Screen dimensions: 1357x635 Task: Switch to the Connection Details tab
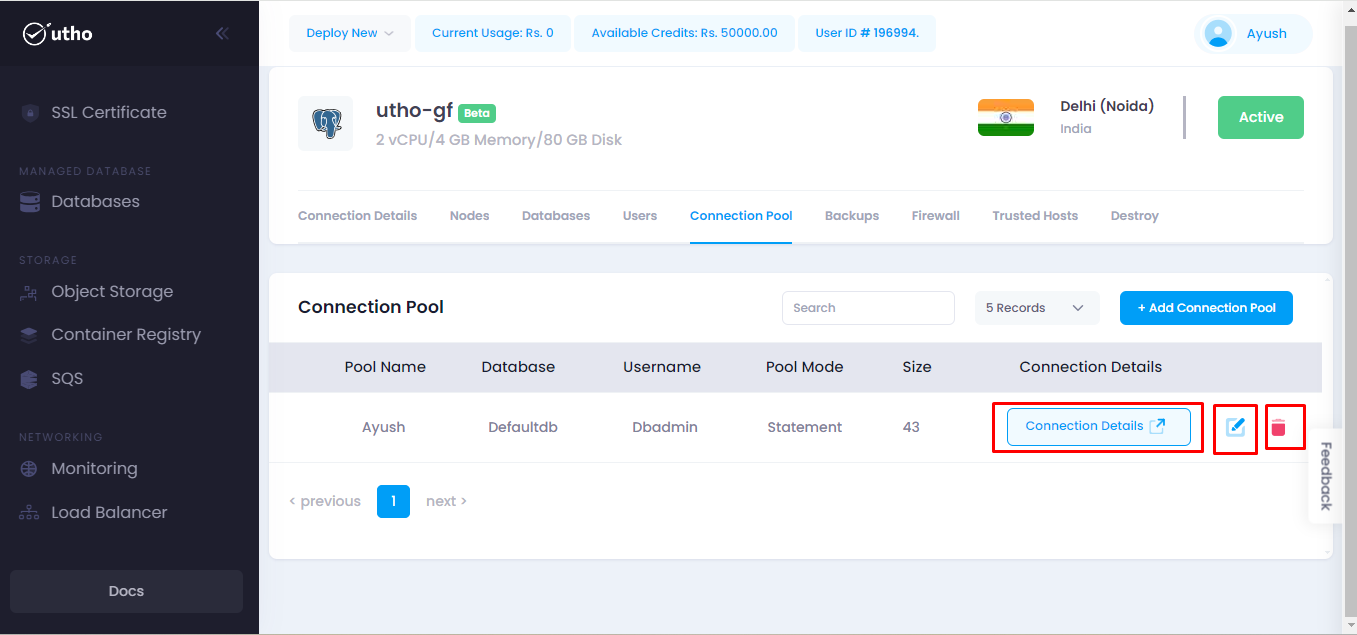[357, 216]
